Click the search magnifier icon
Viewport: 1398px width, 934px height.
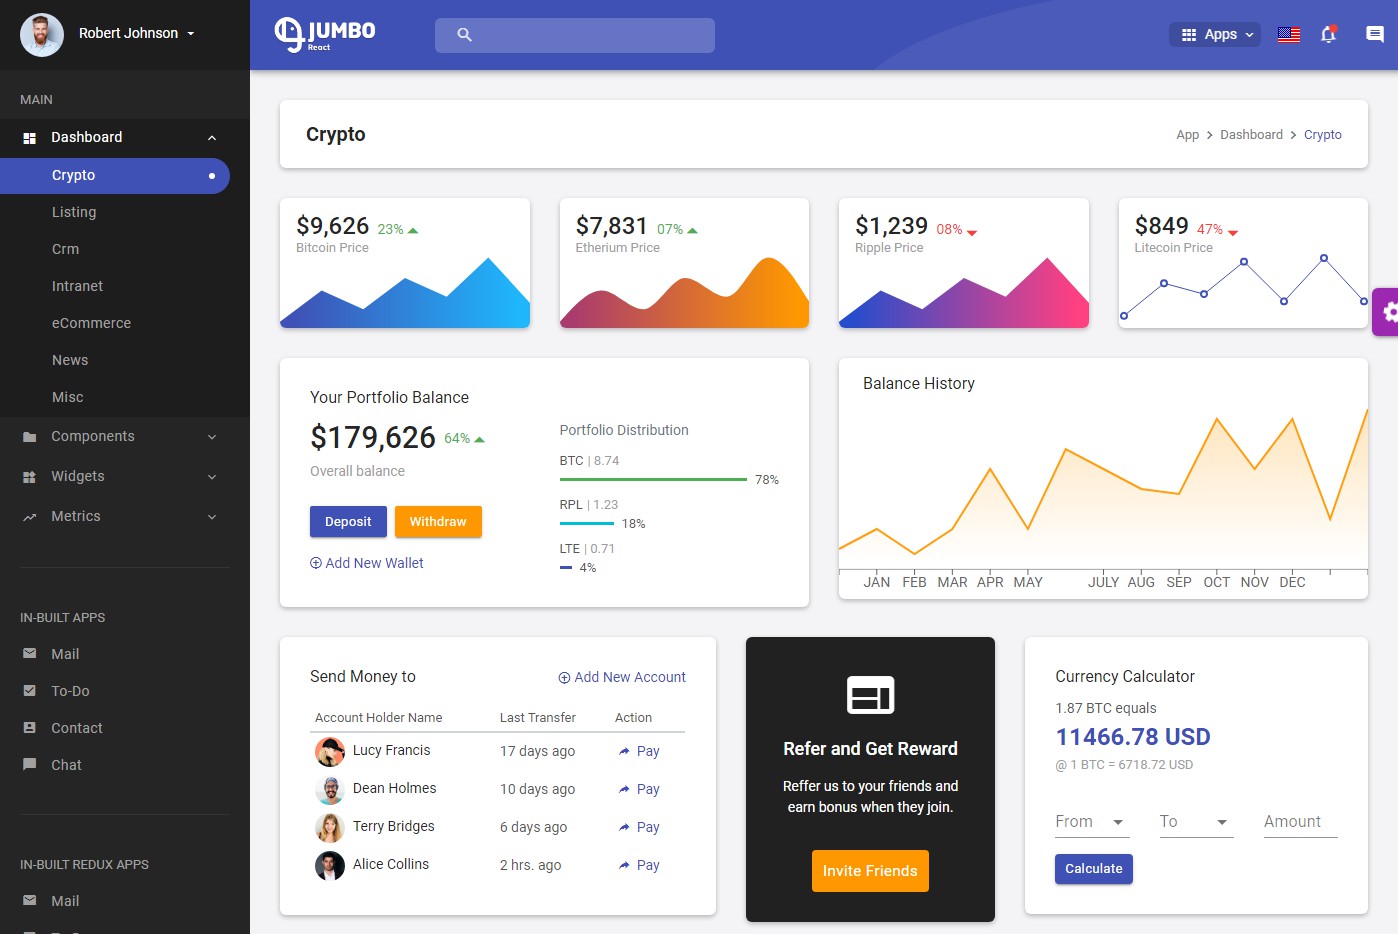click(464, 35)
